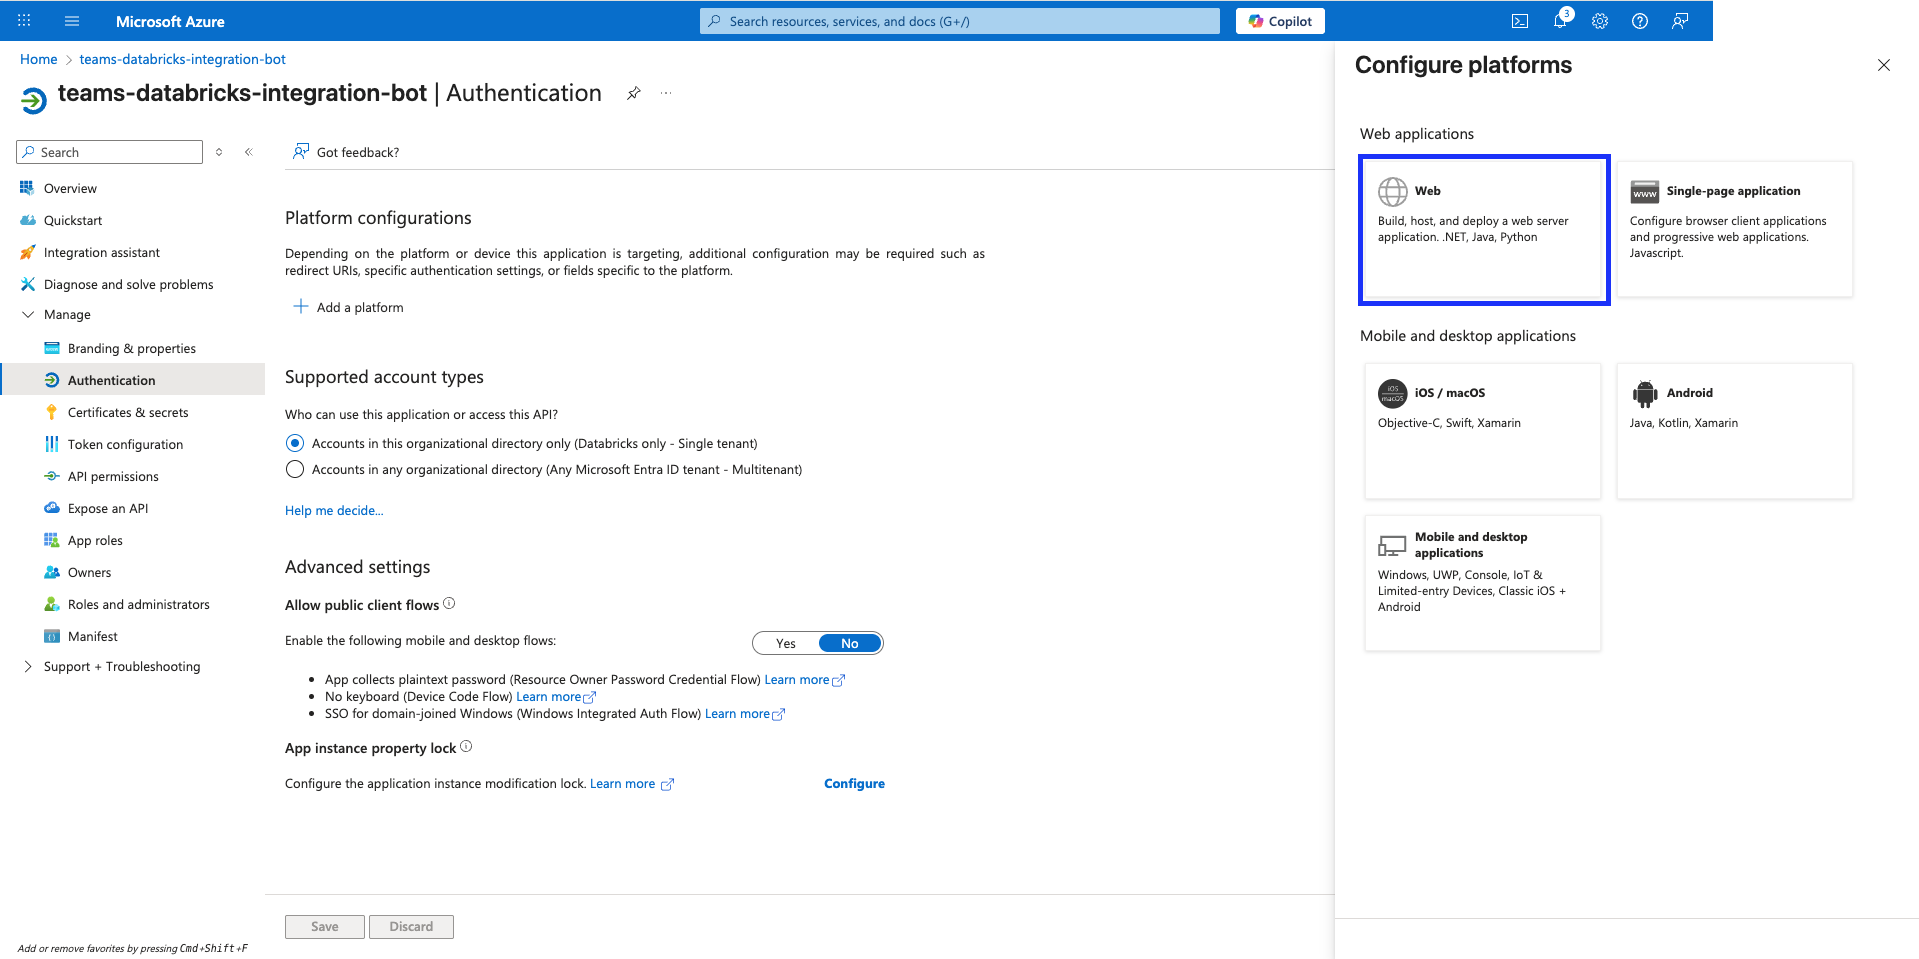
Task: Click the Roles and administrators icon
Action: [52, 604]
